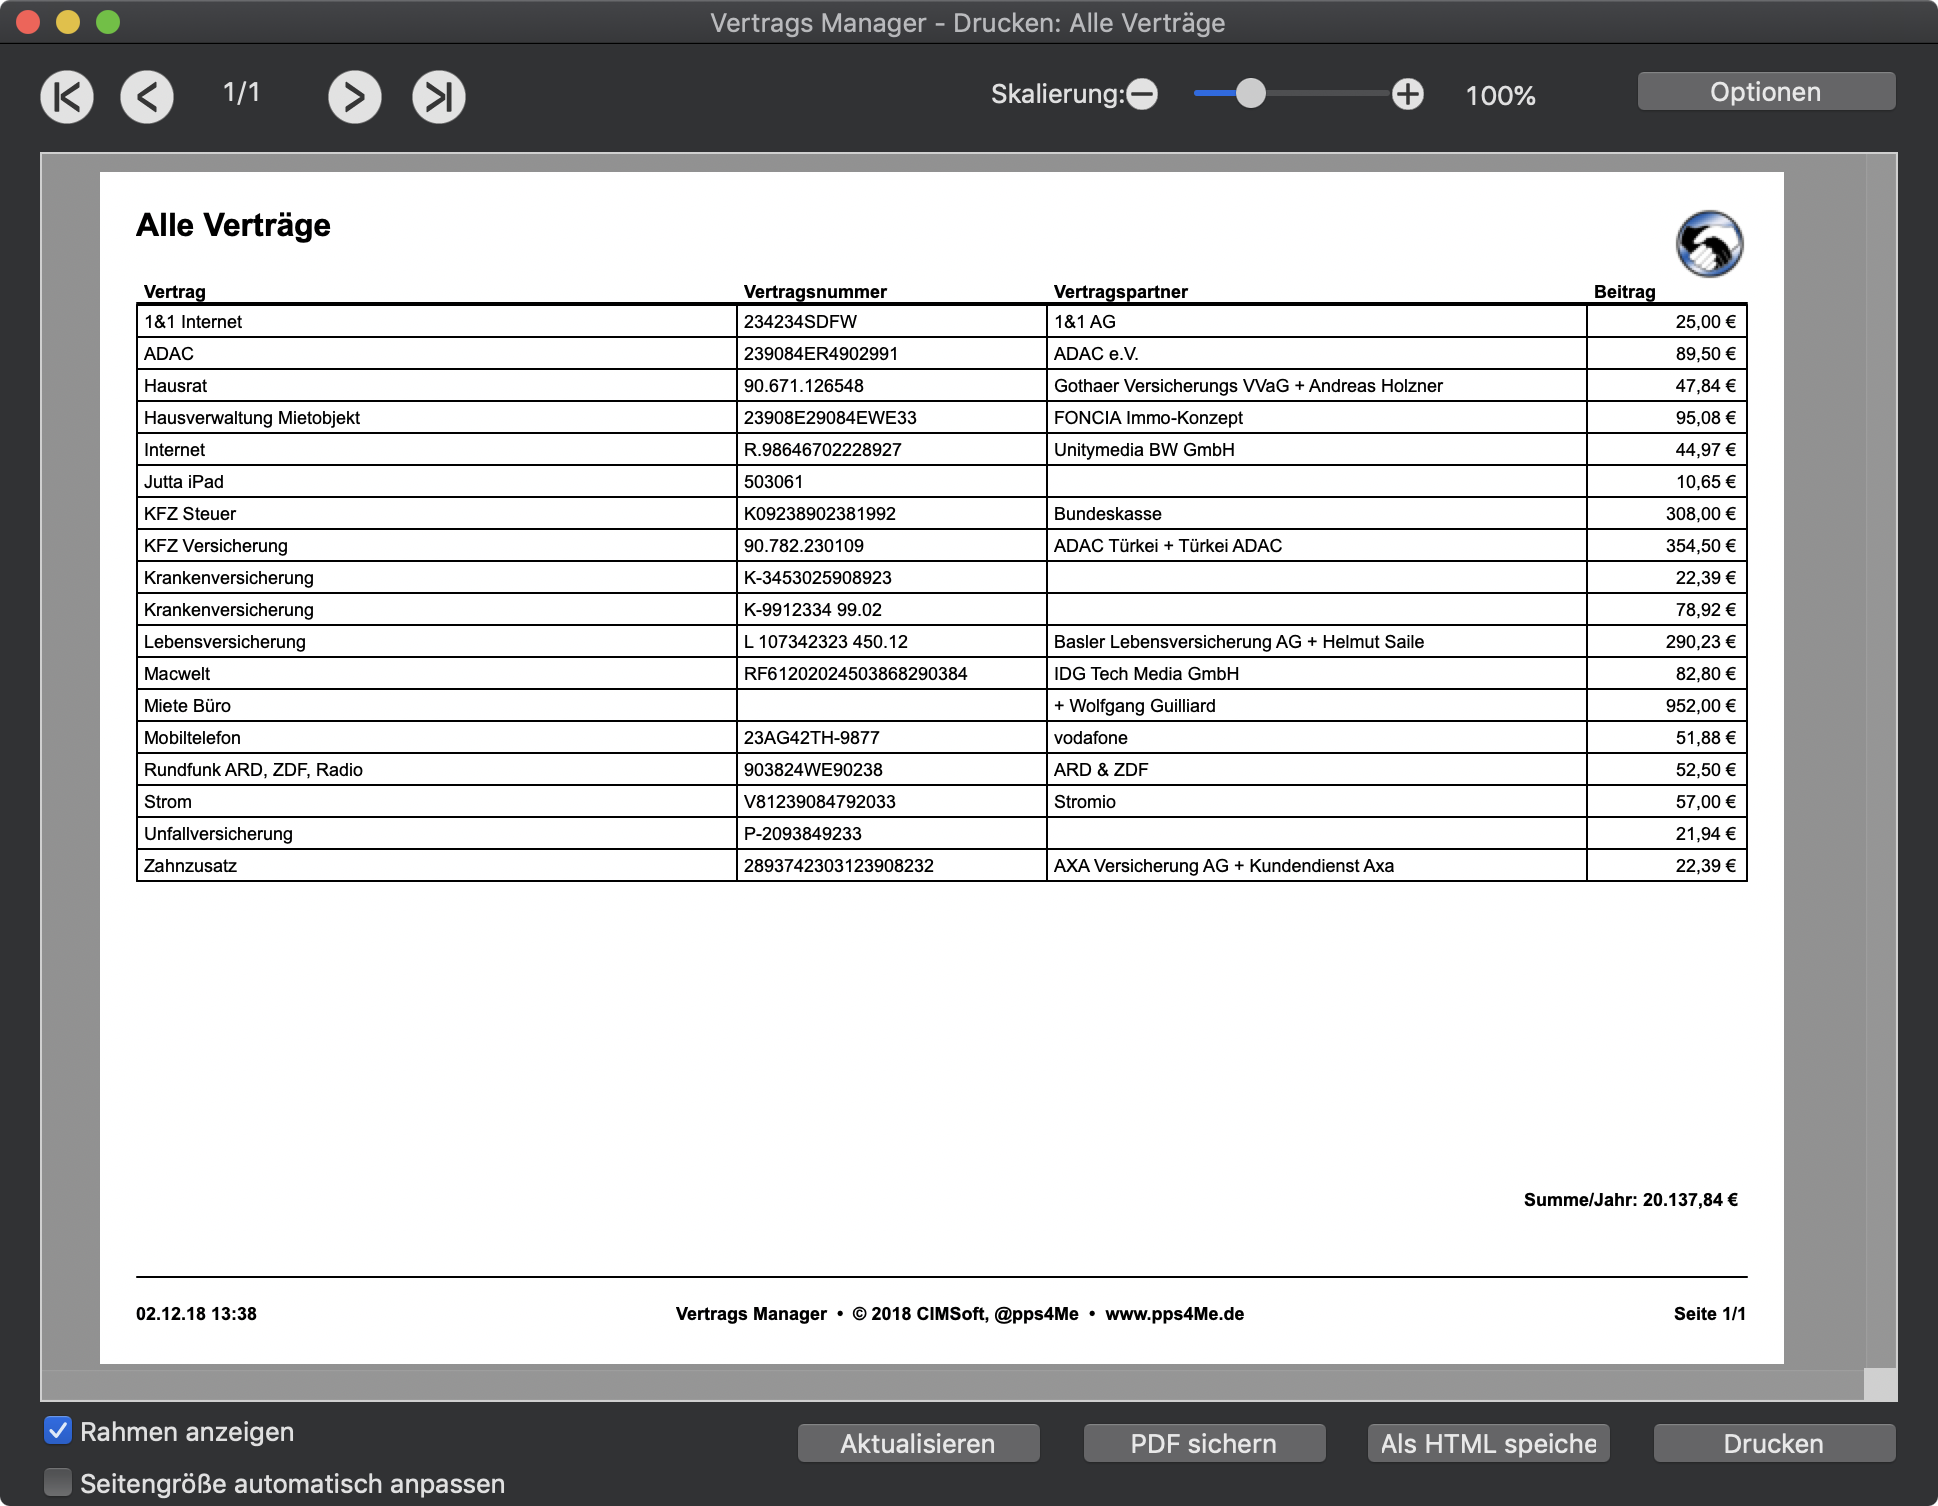Viewport: 1938px width, 1506px height.
Task: Click the Drucken button
Action: point(1774,1443)
